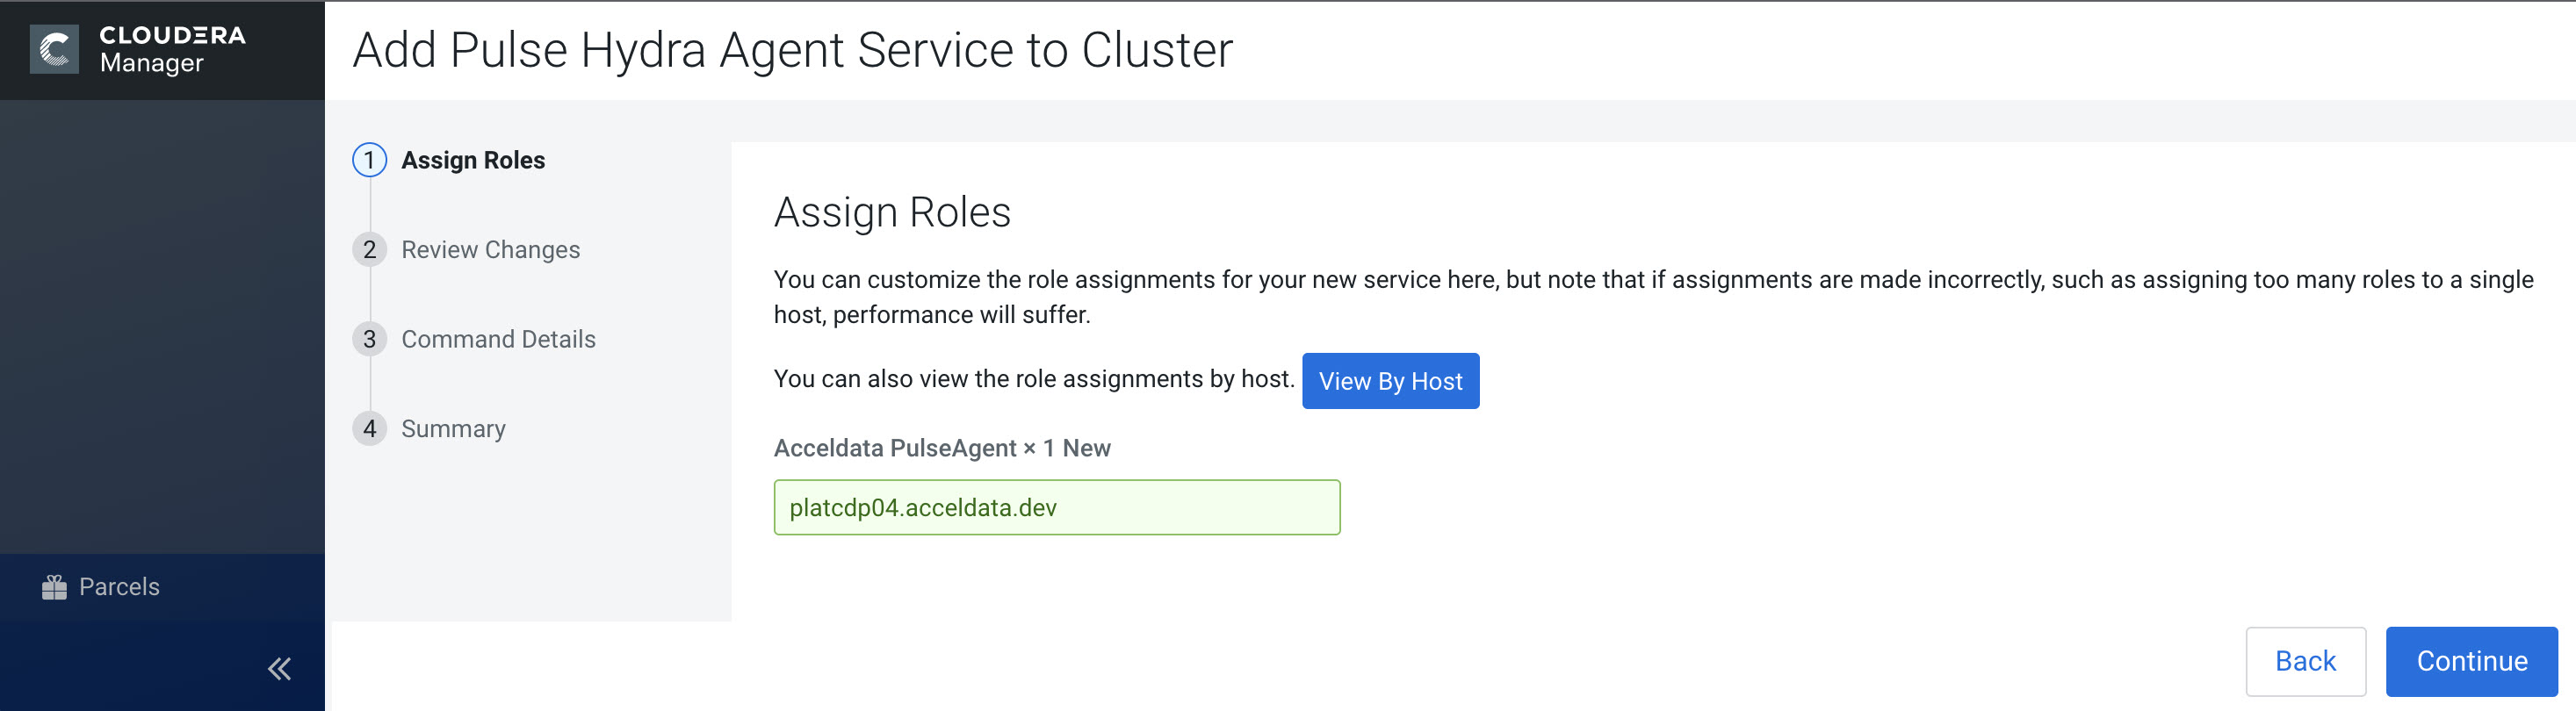2576x711 pixels.
Task: Go to Review Changes step
Action: [466, 250]
